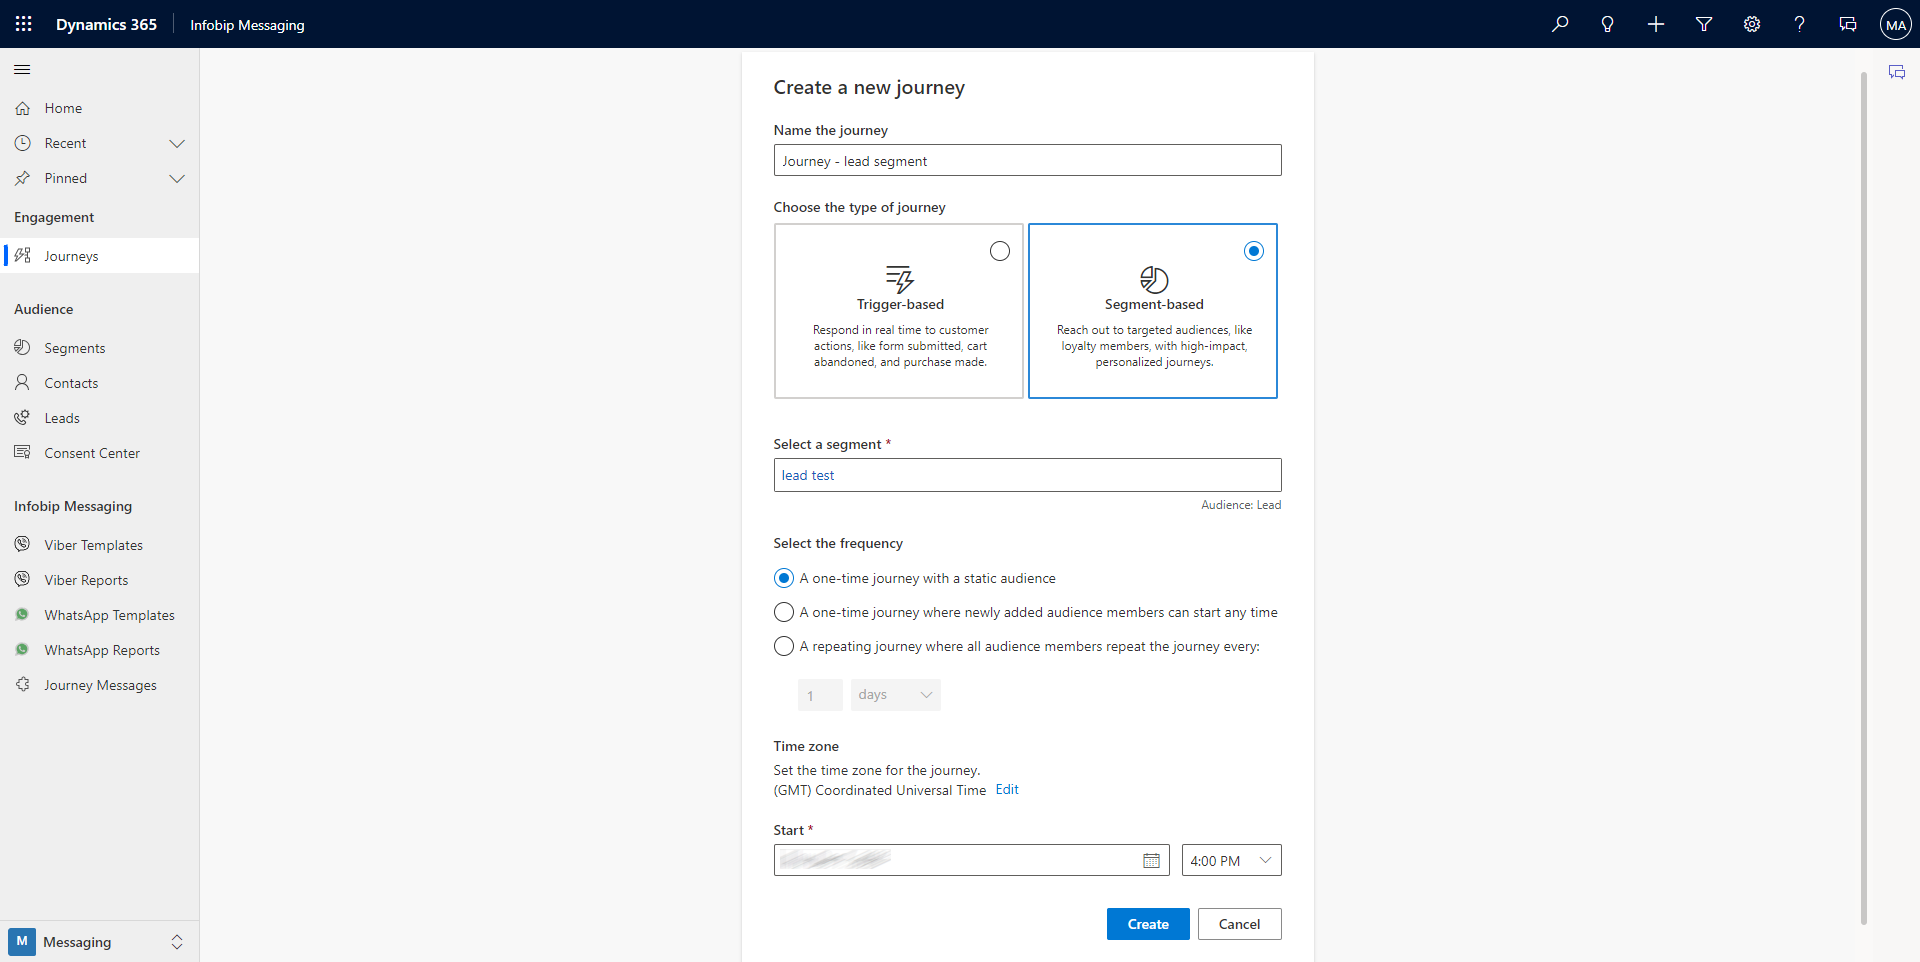The image size is (1920, 962).
Task: Open the lightbulb suggestions icon
Action: (x=1607, y=24)
